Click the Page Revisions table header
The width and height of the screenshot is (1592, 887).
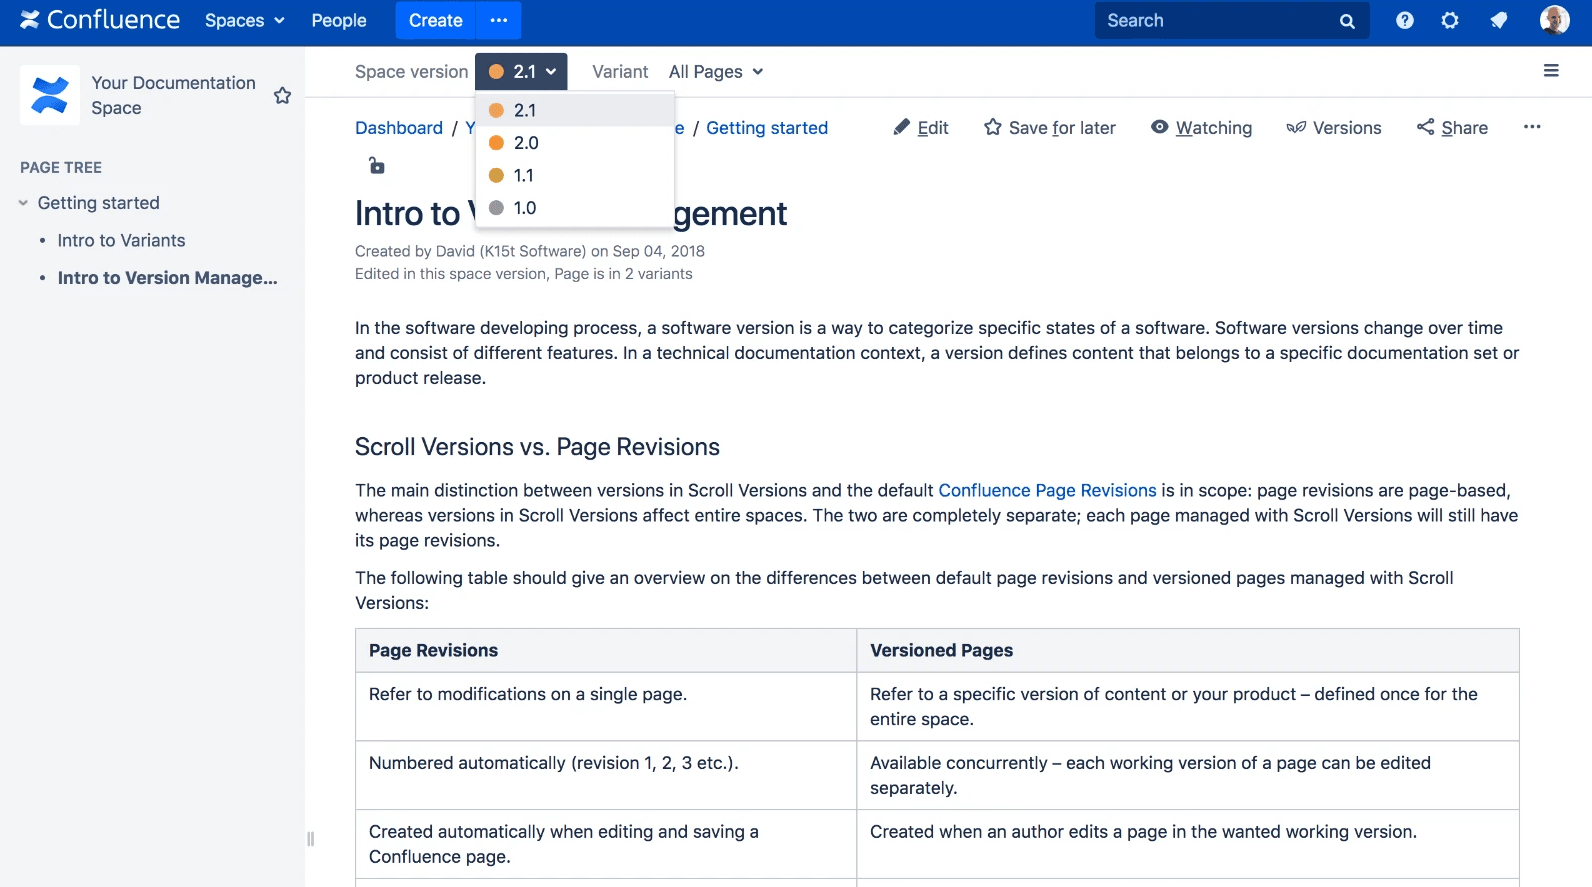pos(606,650)
